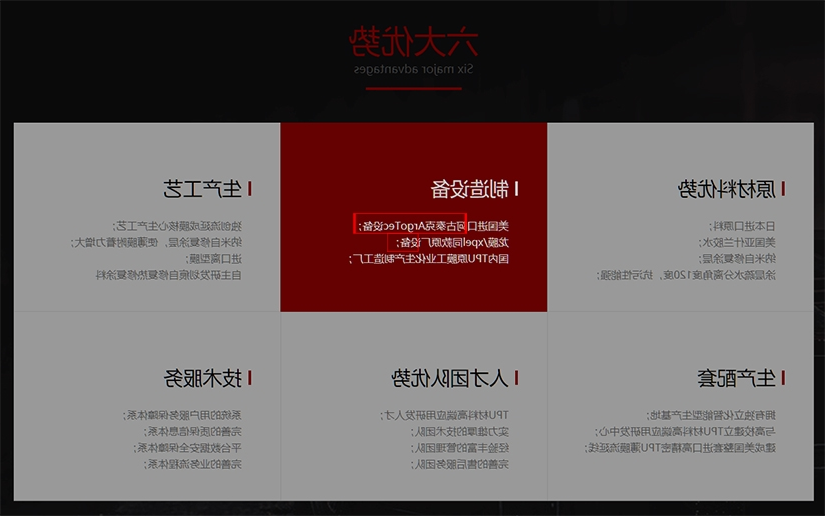Click the line '建成美国整套进口高精密TPU薄膜流延线'

tap(680, 448)
